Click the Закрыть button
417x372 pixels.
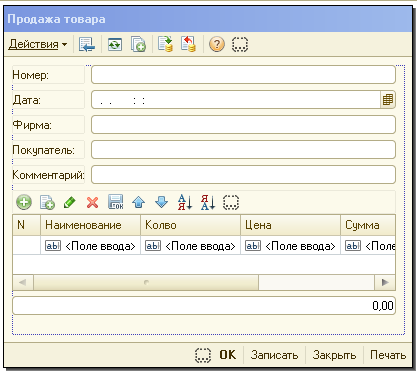[x=334, y=355]
